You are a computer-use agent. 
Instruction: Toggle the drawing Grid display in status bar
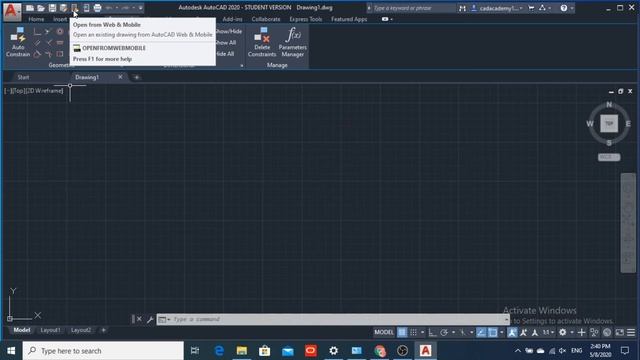[402, 332]
